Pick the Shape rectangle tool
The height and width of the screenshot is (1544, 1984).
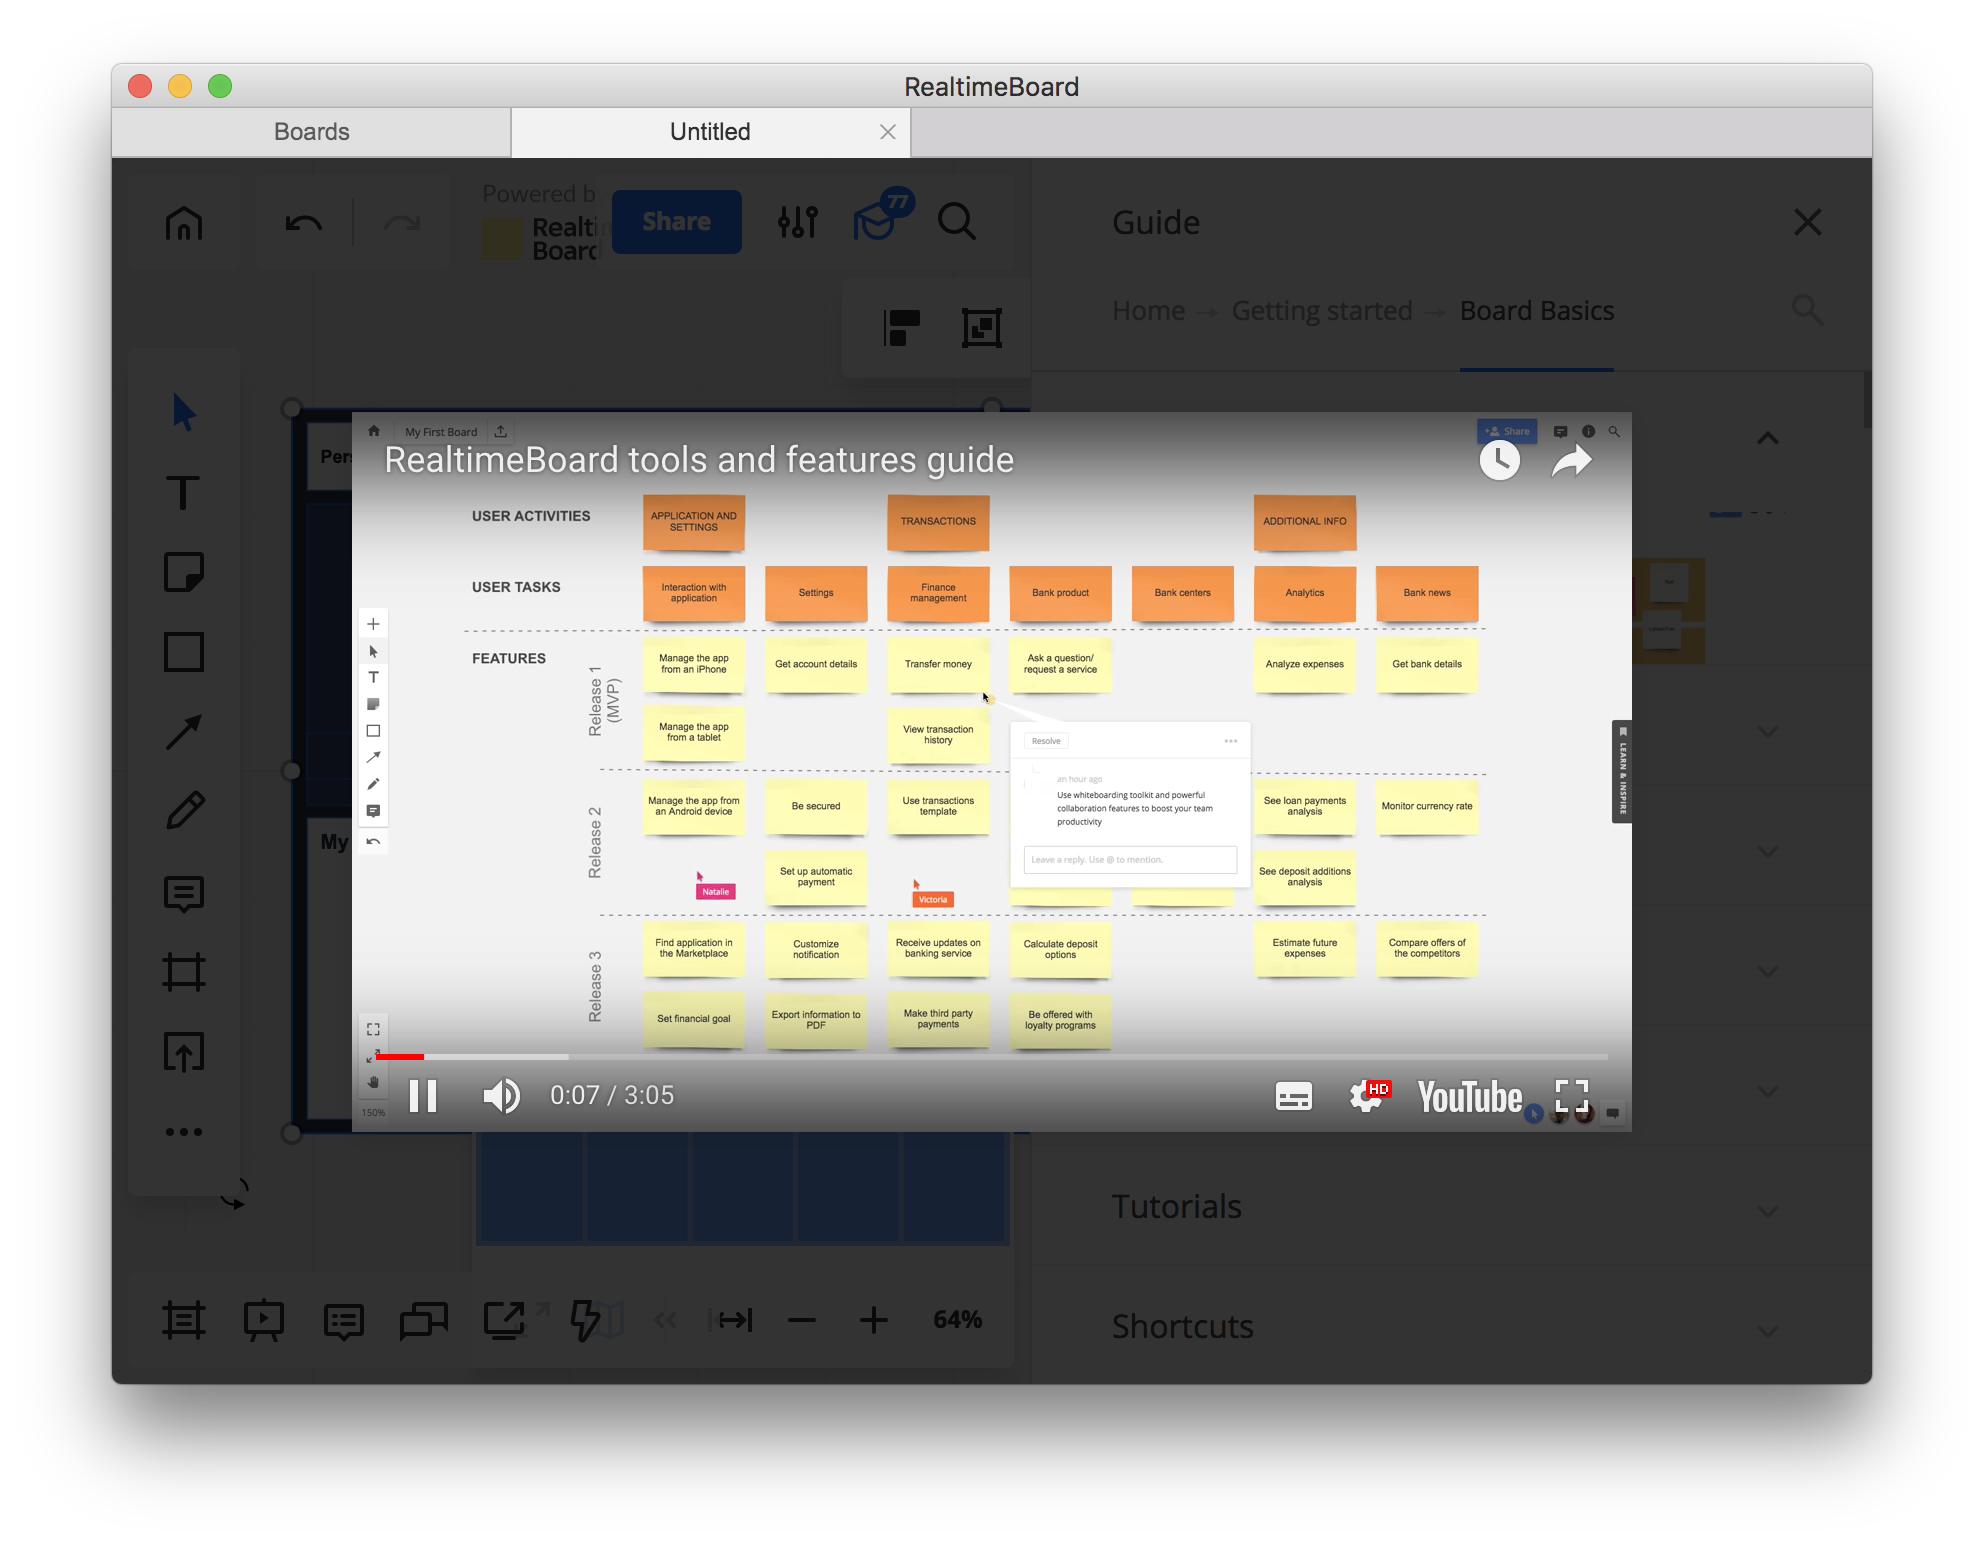tap(184, 652)
